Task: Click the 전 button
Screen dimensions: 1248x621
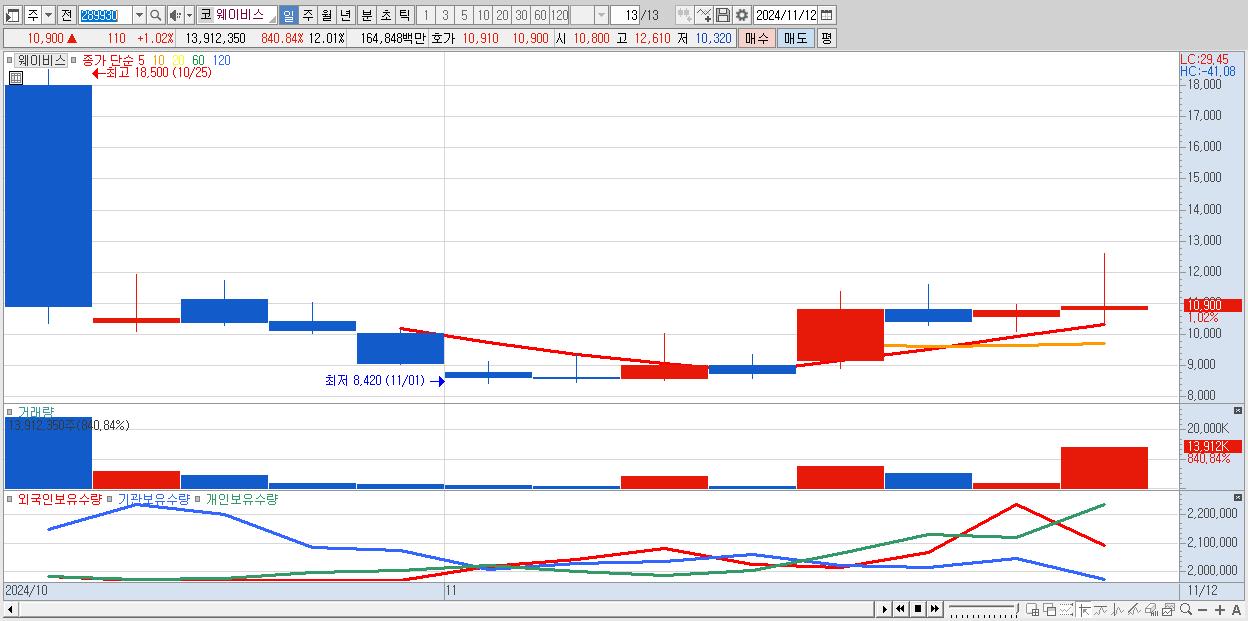Action: [67, 15]
